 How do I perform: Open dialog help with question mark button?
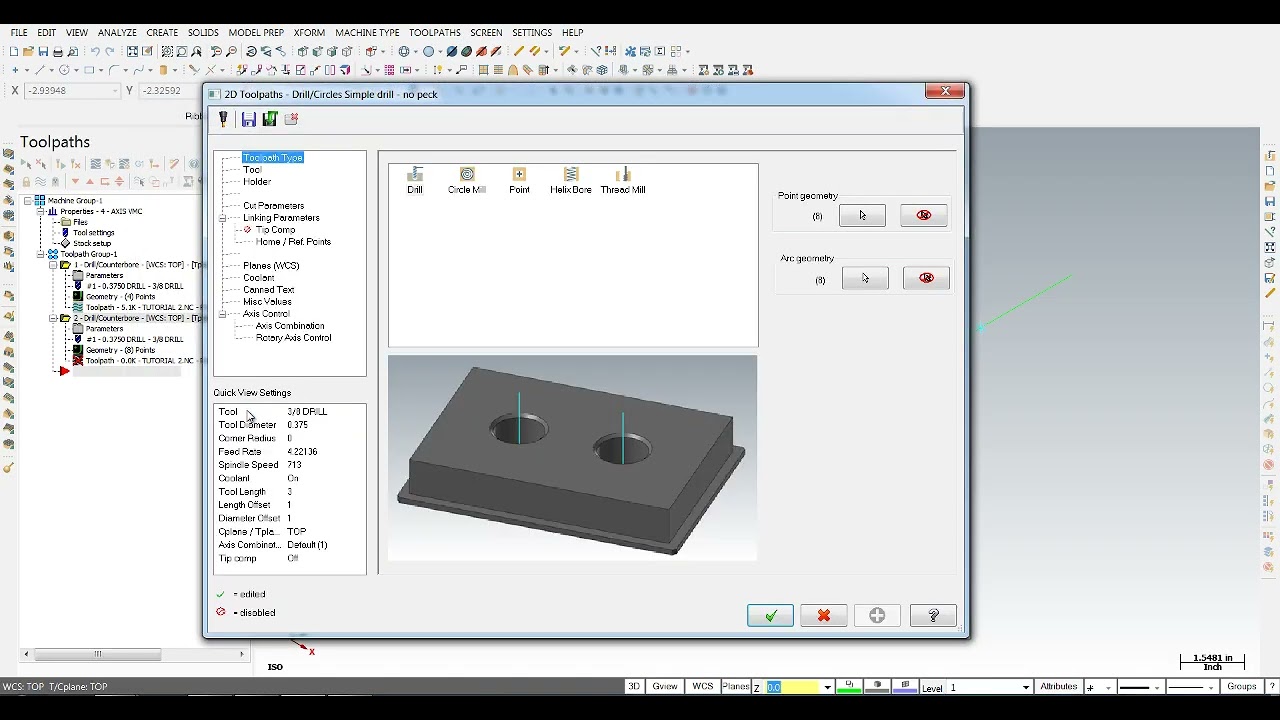coord(933,616)
